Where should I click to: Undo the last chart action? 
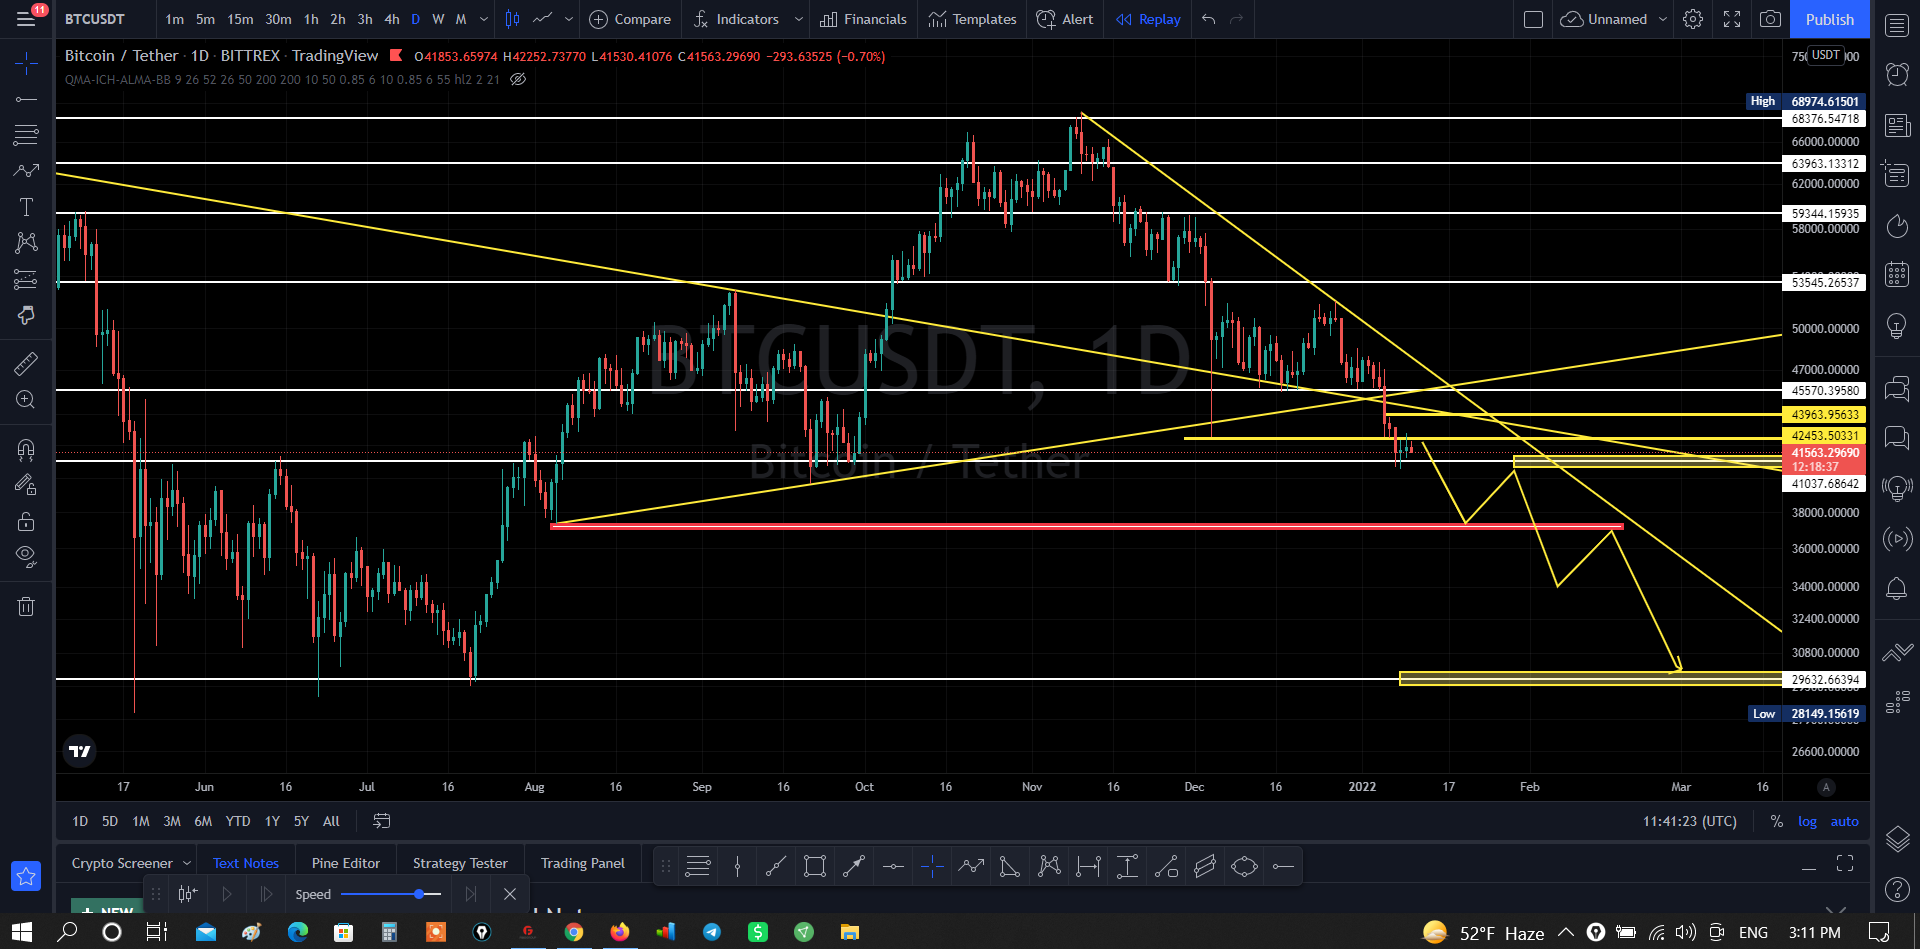tap(1209, 19)
